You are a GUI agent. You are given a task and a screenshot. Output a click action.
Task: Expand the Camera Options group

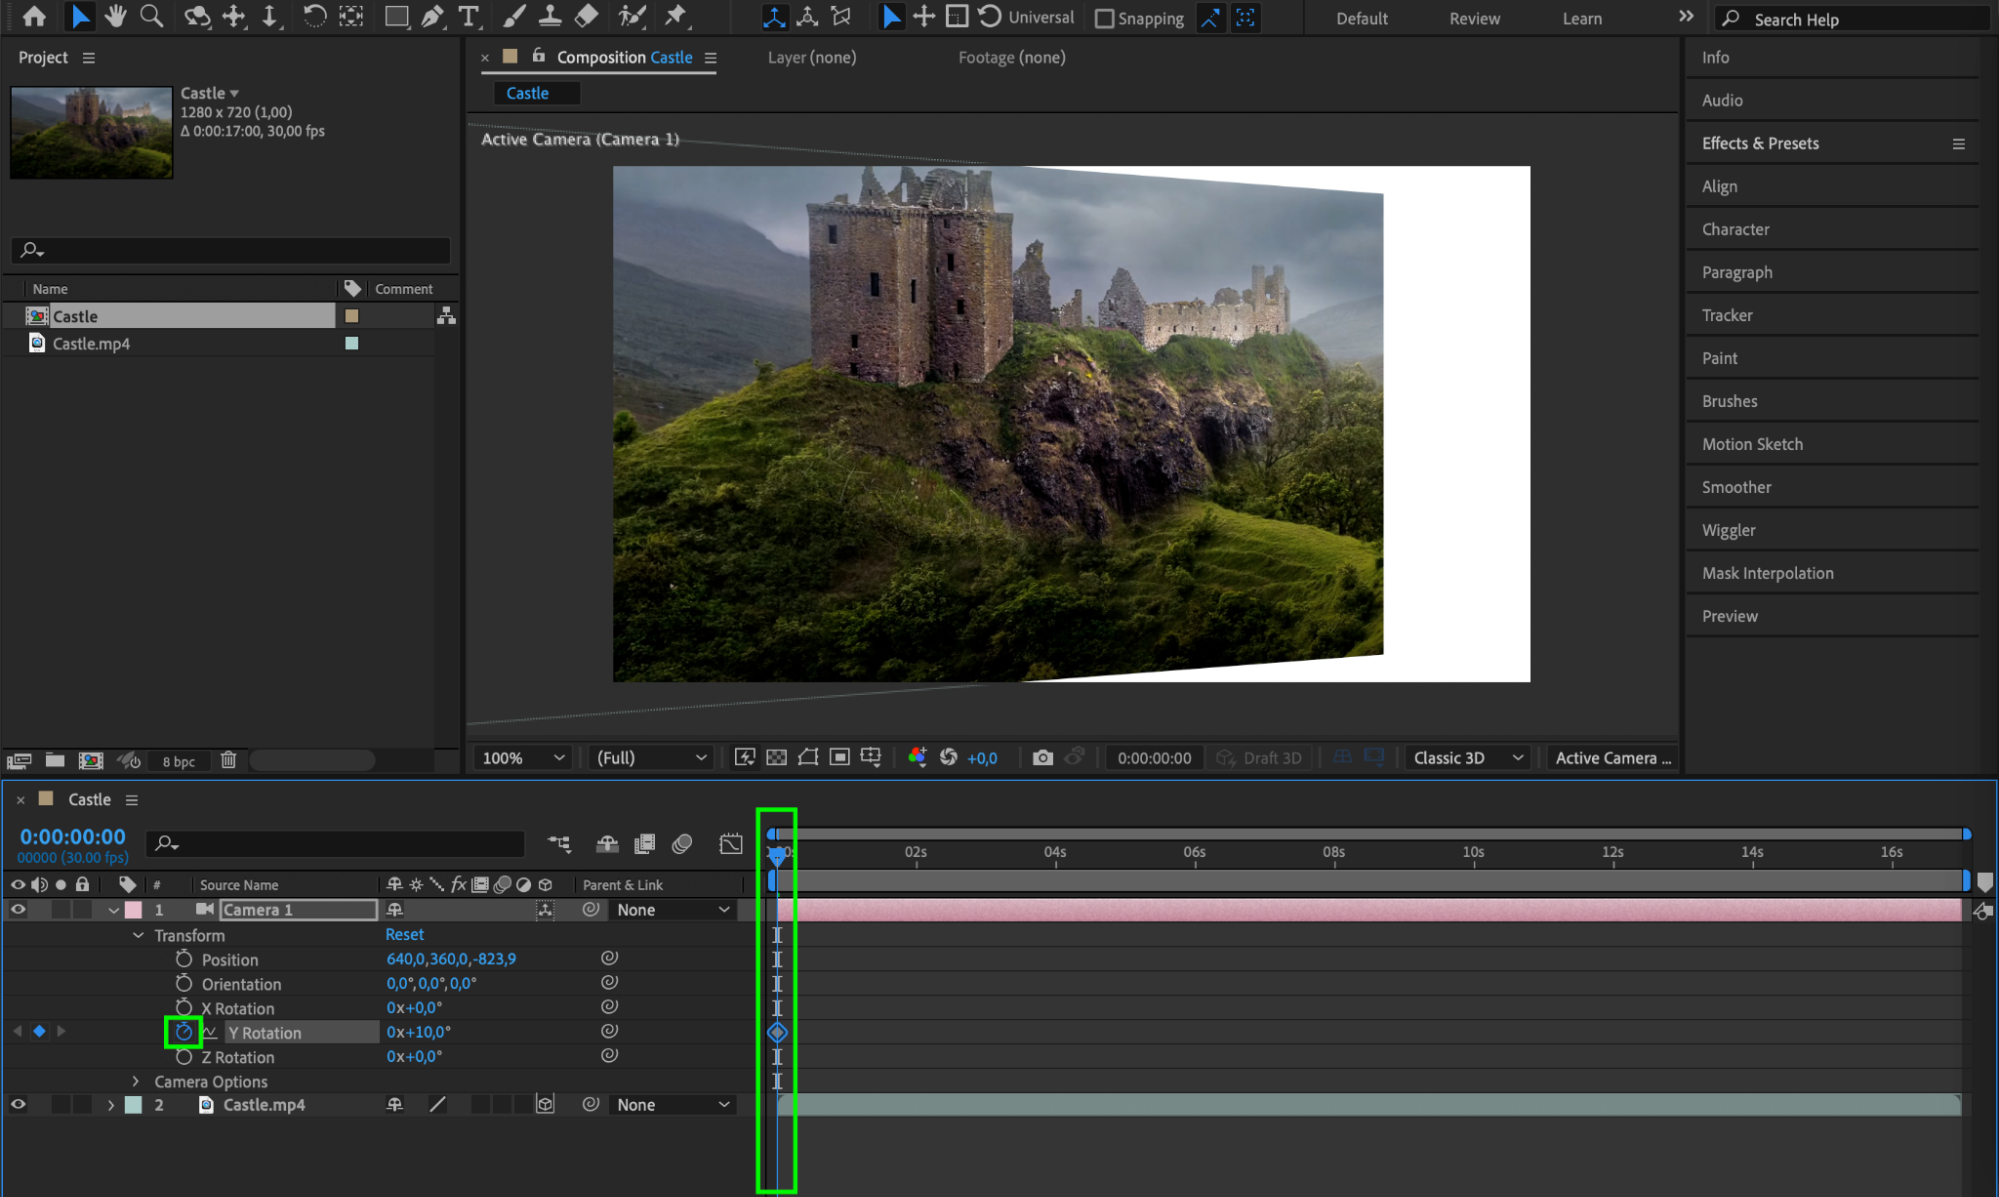[136, 1081]
